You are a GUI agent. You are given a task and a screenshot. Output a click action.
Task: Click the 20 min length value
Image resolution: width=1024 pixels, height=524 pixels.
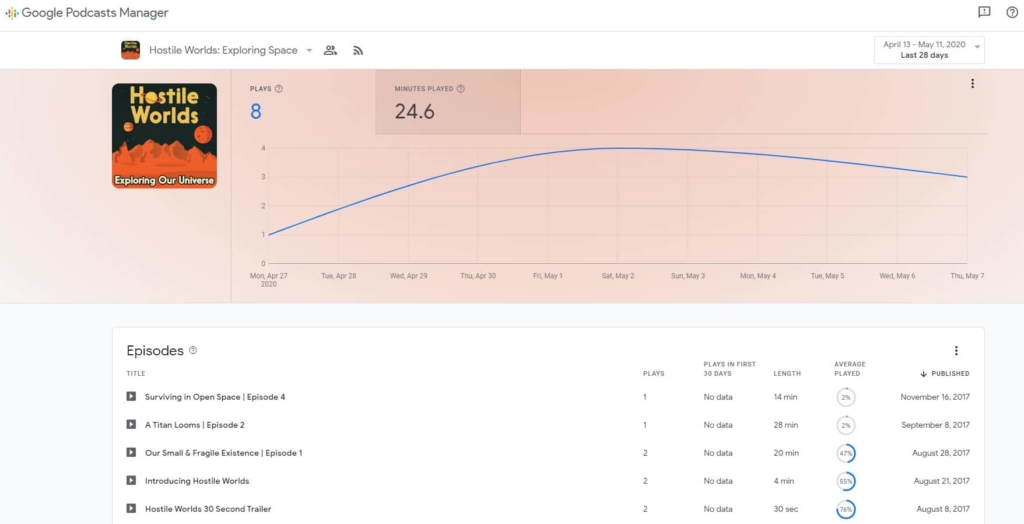click(x=786, y=453)
